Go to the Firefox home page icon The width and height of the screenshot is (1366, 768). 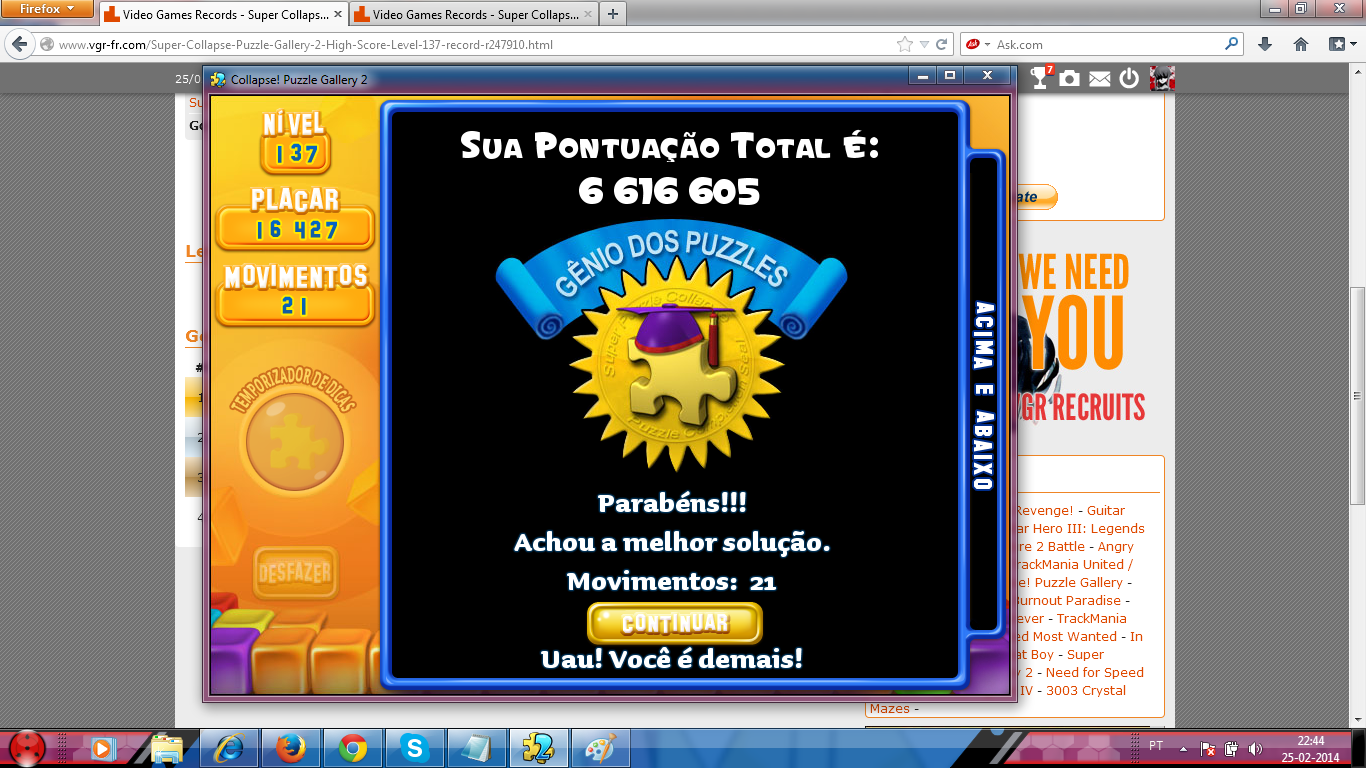coord(1301,44)
